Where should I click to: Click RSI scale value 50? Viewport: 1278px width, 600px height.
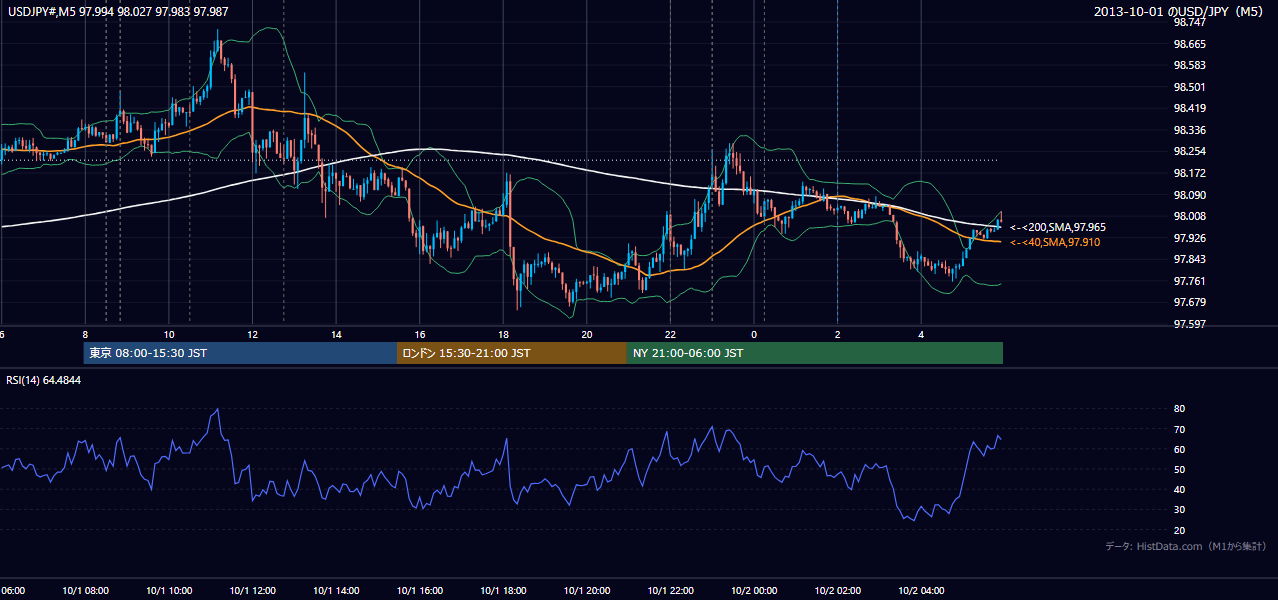pyautogui.click(x=1179, y=469)
